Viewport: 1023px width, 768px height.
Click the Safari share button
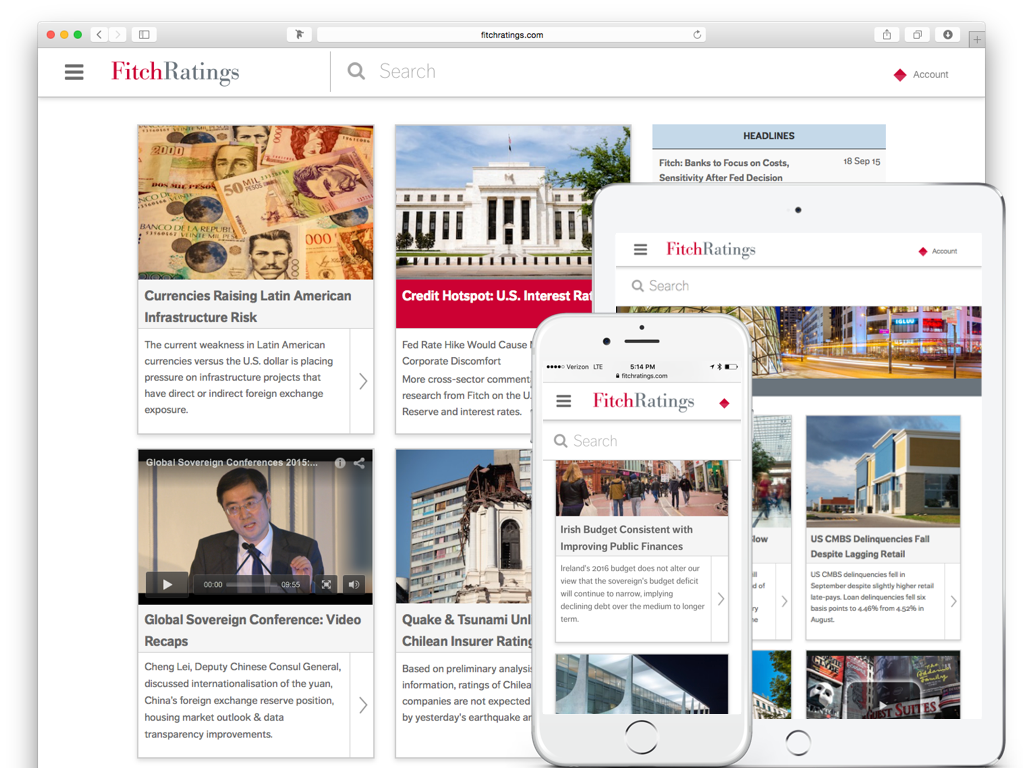click(x=887, y=35)
